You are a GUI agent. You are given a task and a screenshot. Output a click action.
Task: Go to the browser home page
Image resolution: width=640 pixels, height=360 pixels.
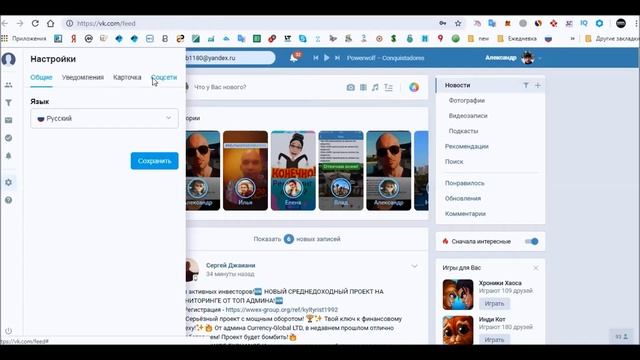[x=50, y=23]
